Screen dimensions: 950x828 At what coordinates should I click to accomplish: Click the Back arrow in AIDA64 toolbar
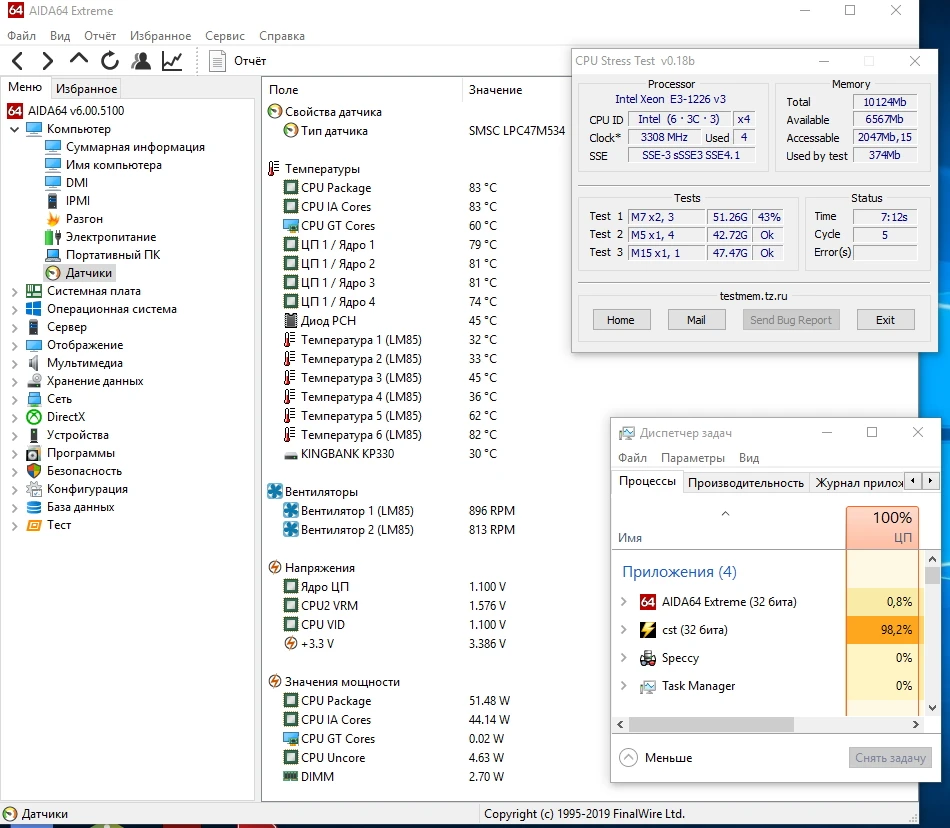(x=18, y=61)
